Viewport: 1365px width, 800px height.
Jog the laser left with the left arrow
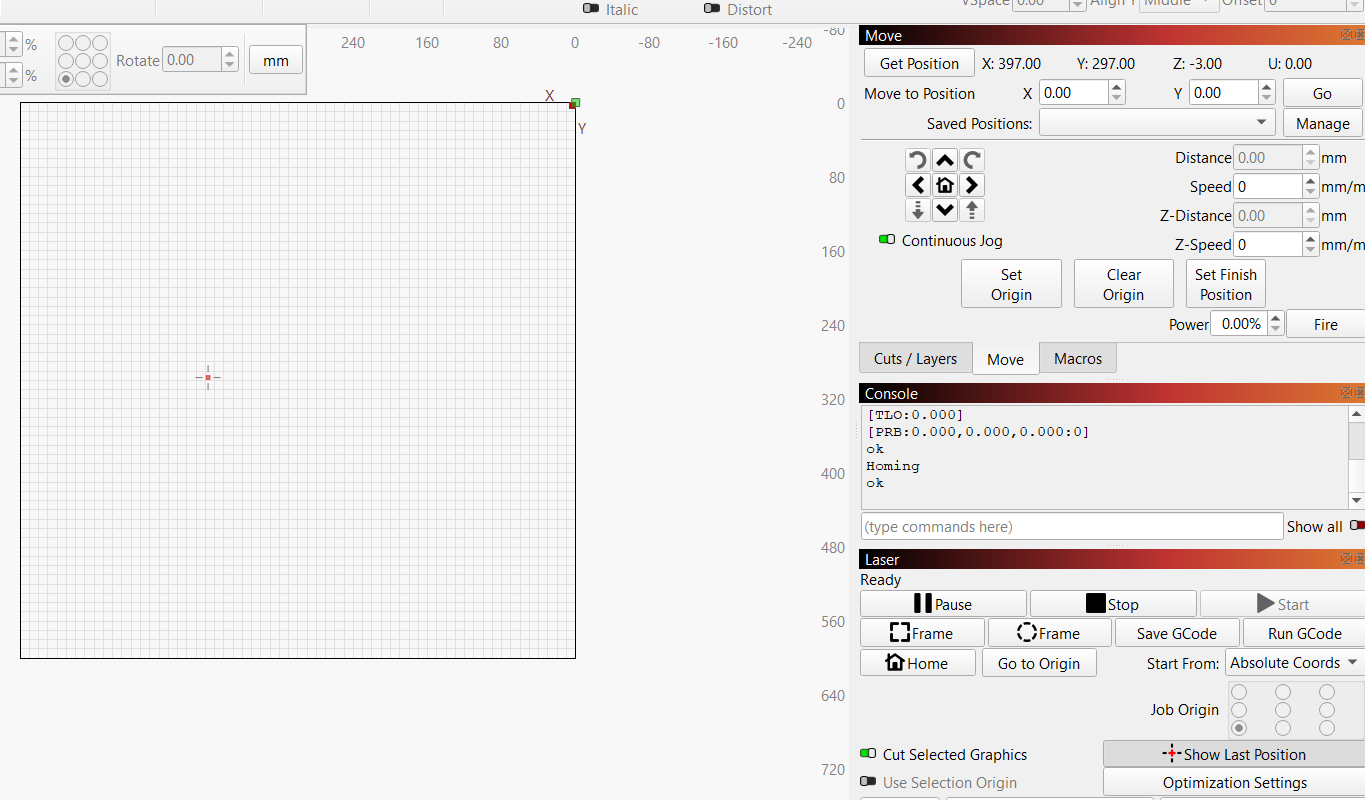(918, 185)
